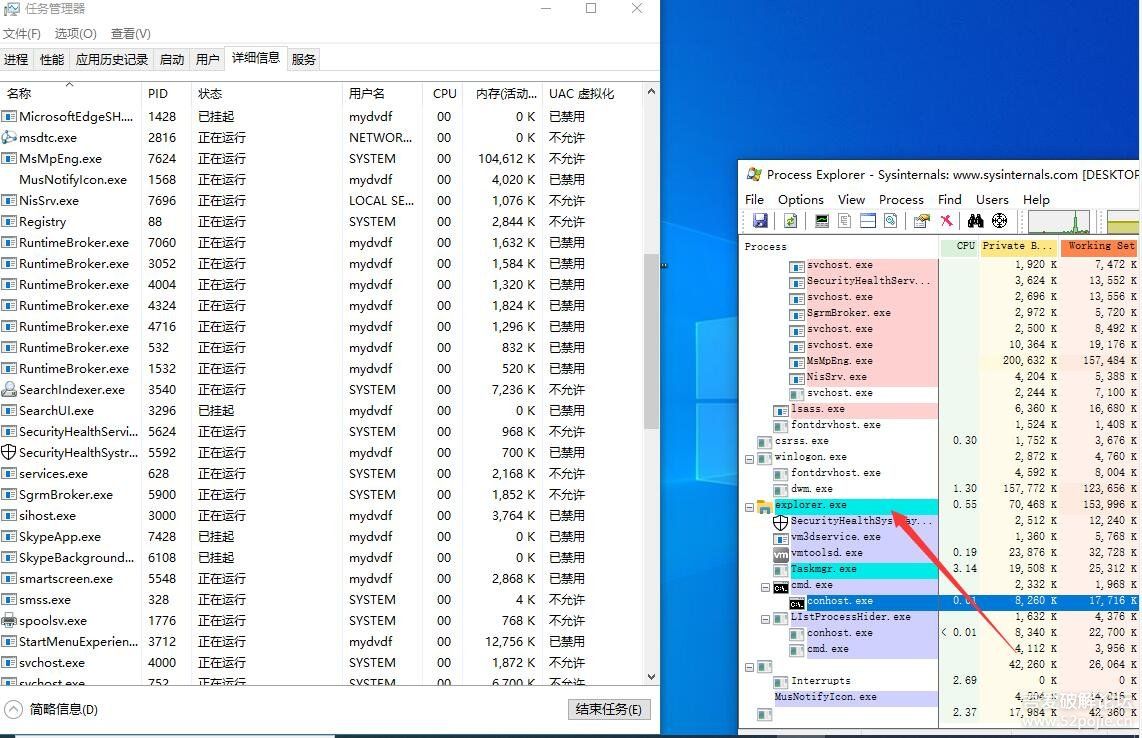Collapse the explorer.exe tree node
Viewport: 1142px width, 738px height.
[x=749, y=507]
